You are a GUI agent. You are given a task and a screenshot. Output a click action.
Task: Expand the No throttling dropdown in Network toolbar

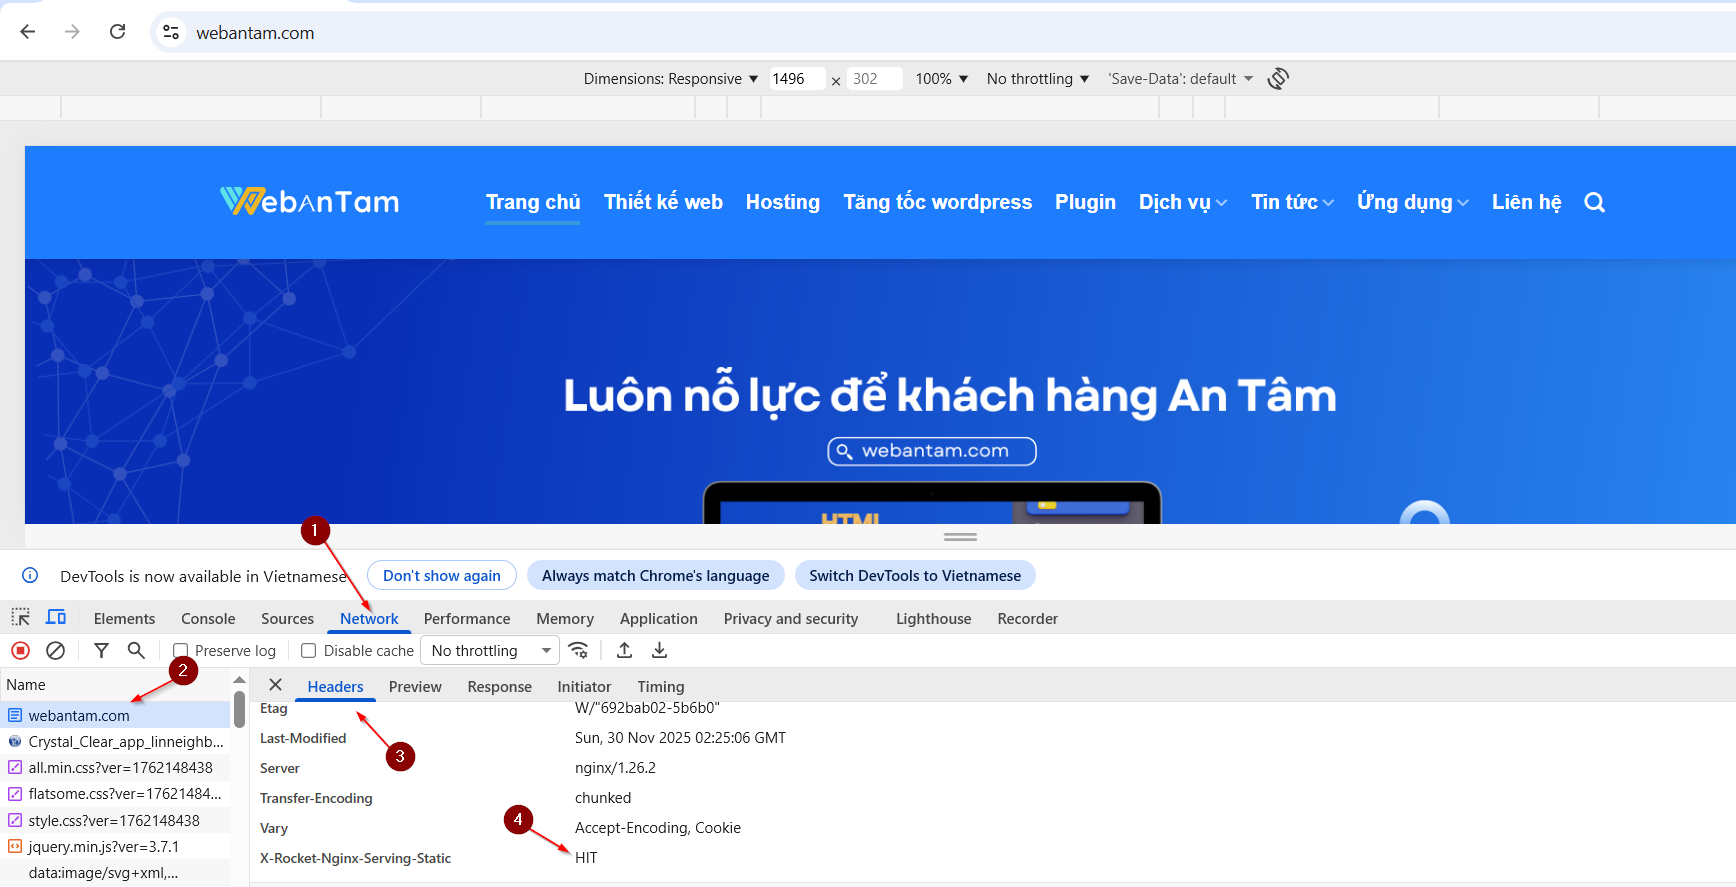tap(490, 651)
